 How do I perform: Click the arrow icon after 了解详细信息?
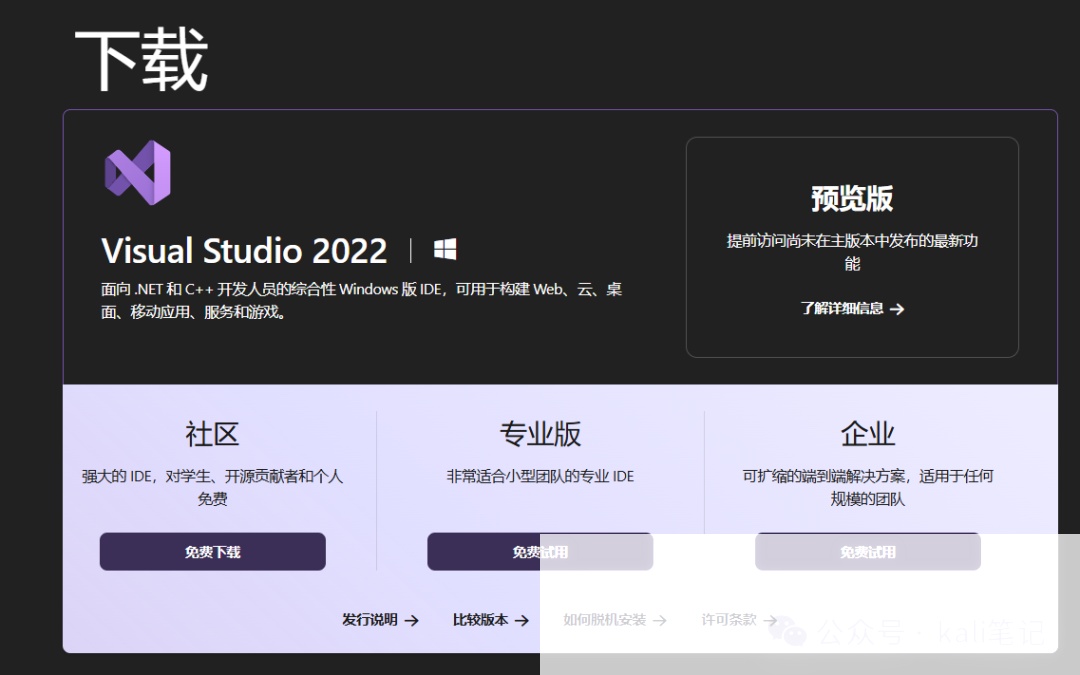[897, 309]
